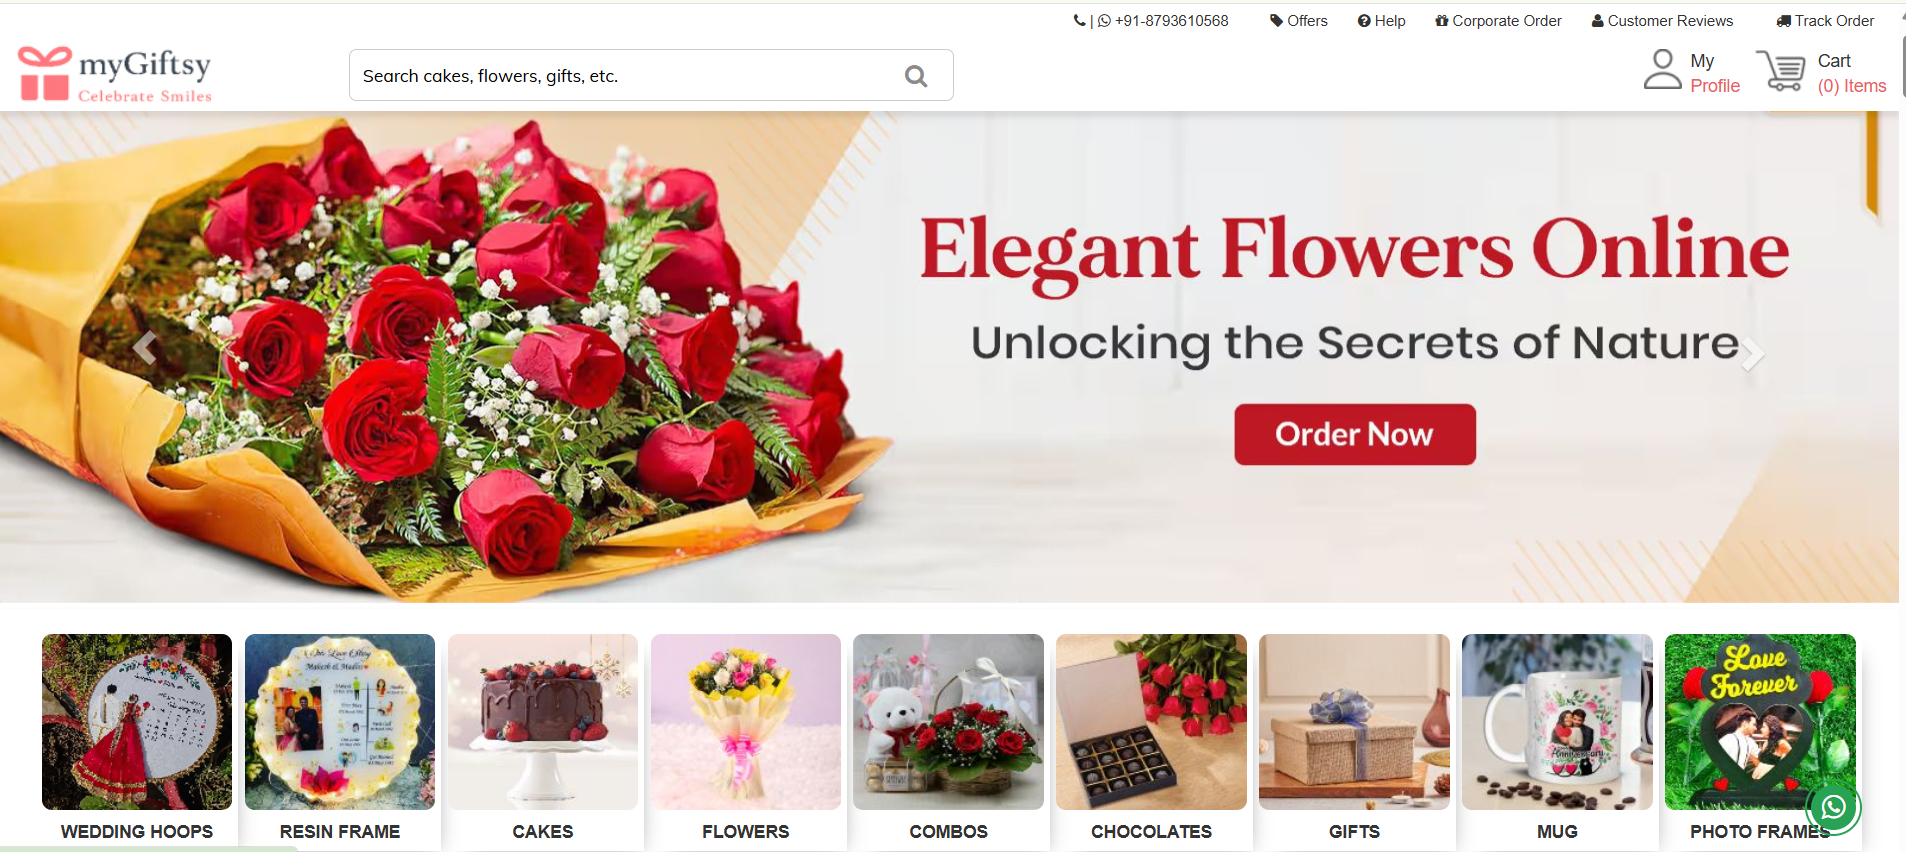Open Track Order page
This screenshot has height=852, width=1906.
click(x=1825, y=21)
